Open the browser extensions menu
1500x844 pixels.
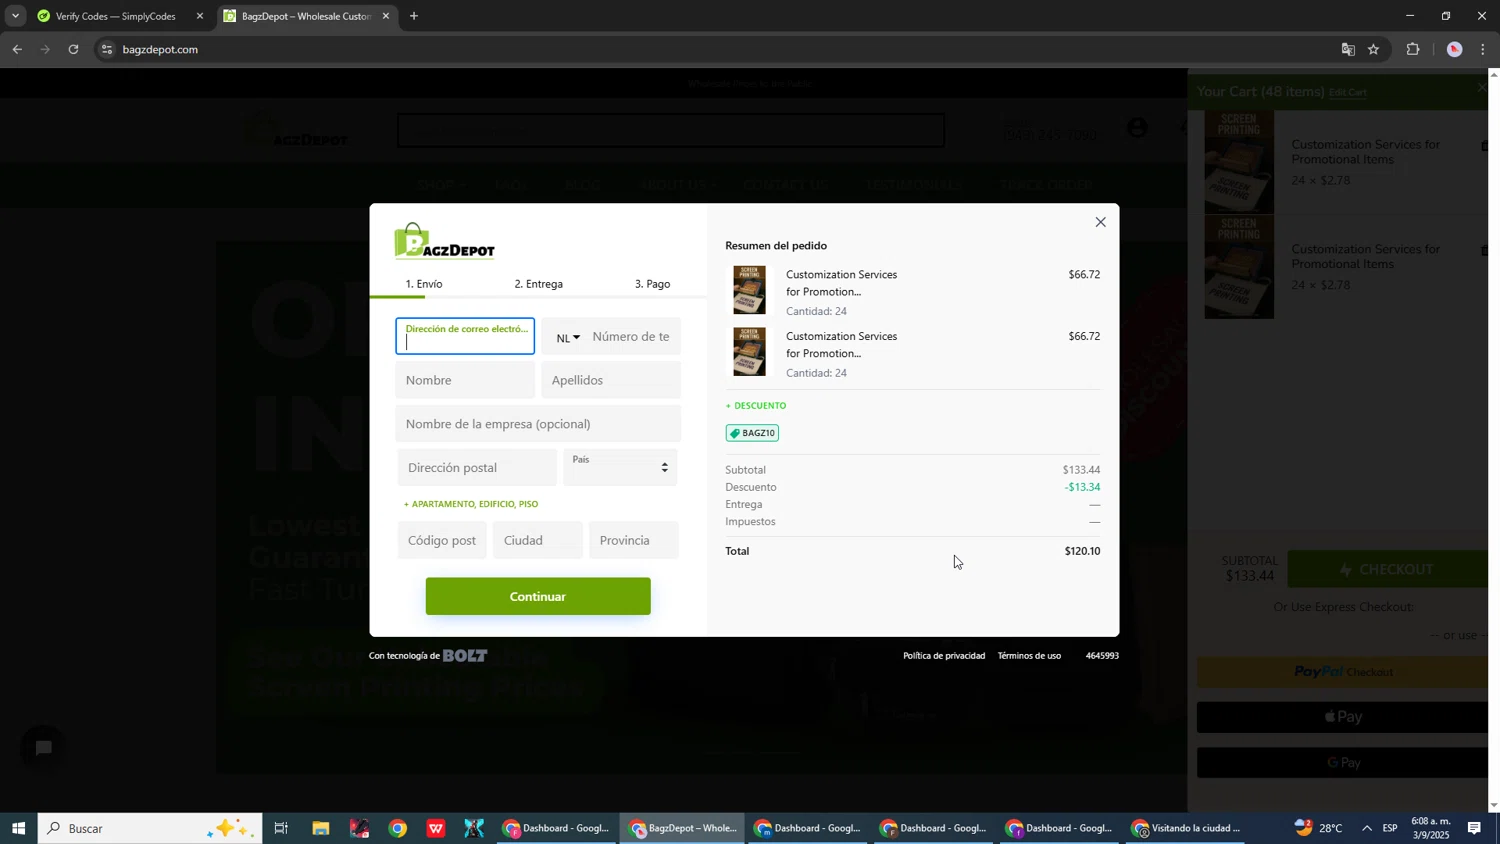click(x=1413, y=49)
